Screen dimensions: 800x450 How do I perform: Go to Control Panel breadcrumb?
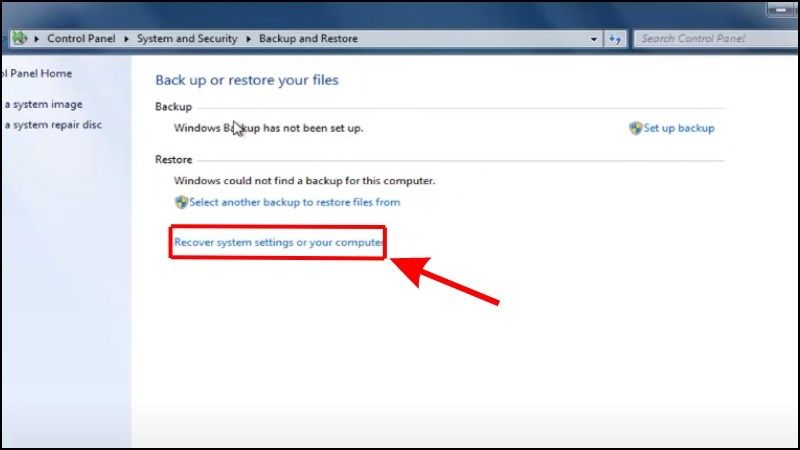pos(81,39)
